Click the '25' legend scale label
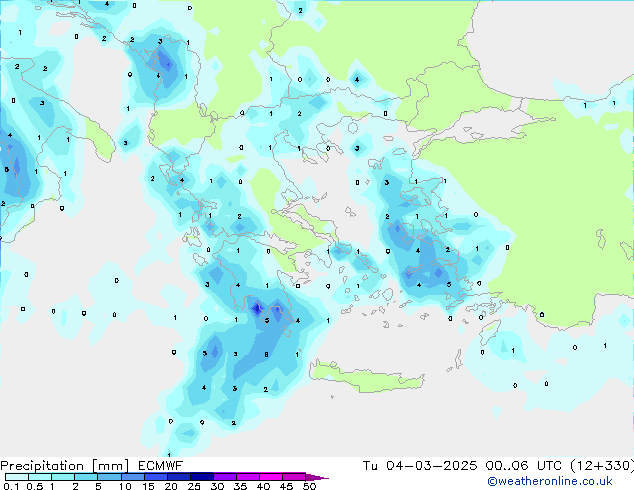 click(194, 486)
